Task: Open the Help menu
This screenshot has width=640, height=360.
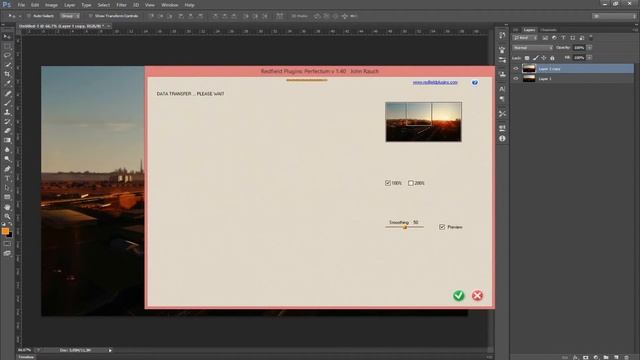Action: (x=189, y=5)
